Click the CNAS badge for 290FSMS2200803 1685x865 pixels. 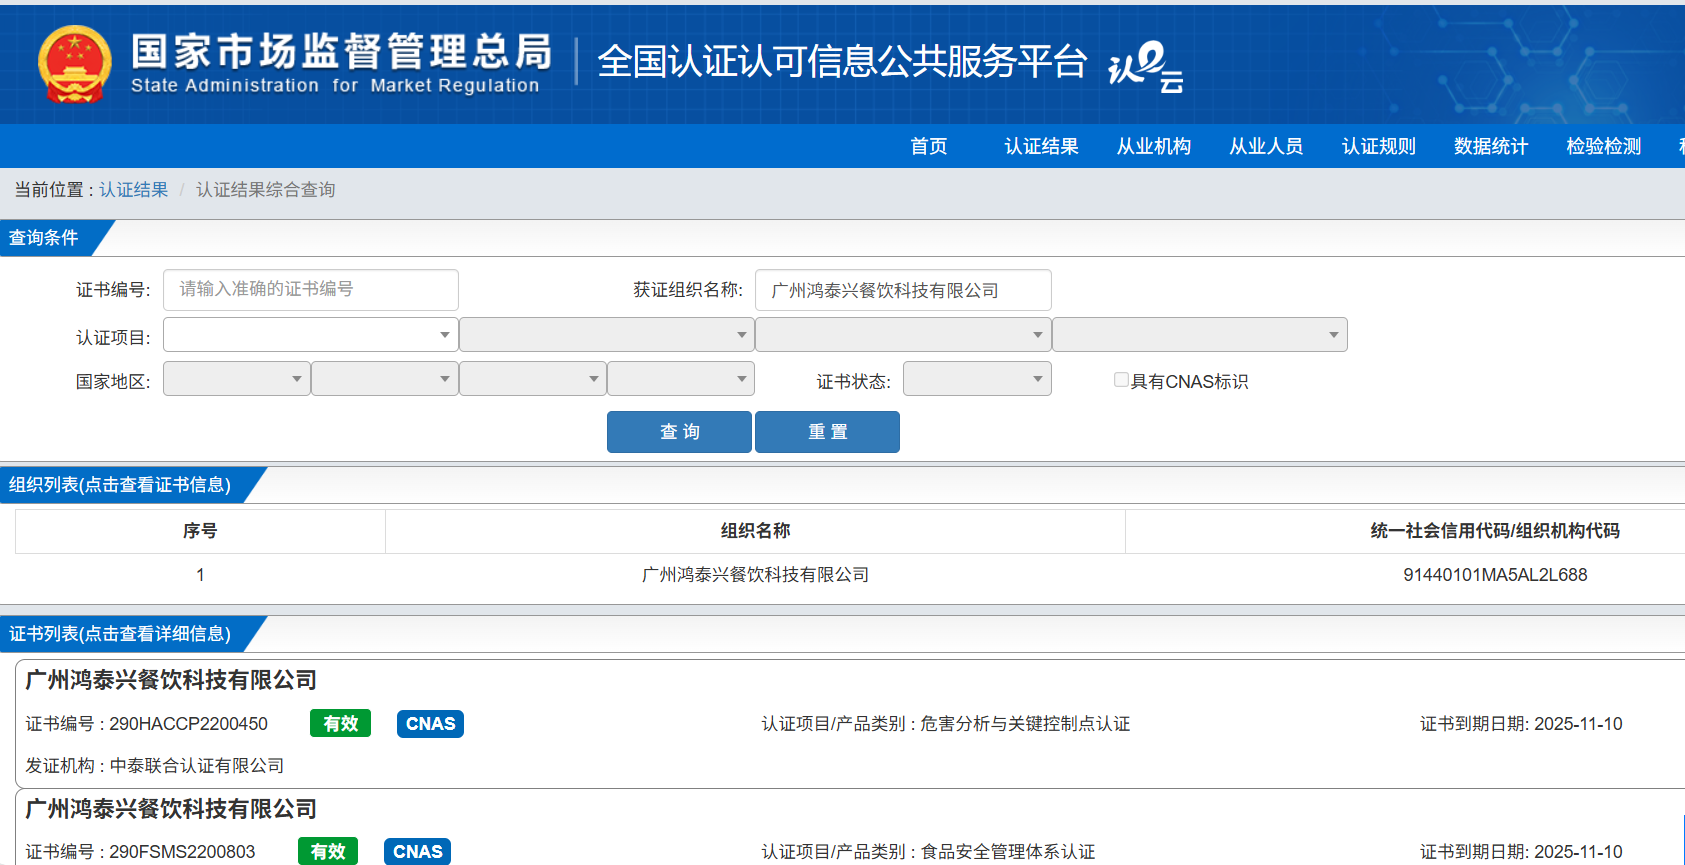[x=417, y=851]
